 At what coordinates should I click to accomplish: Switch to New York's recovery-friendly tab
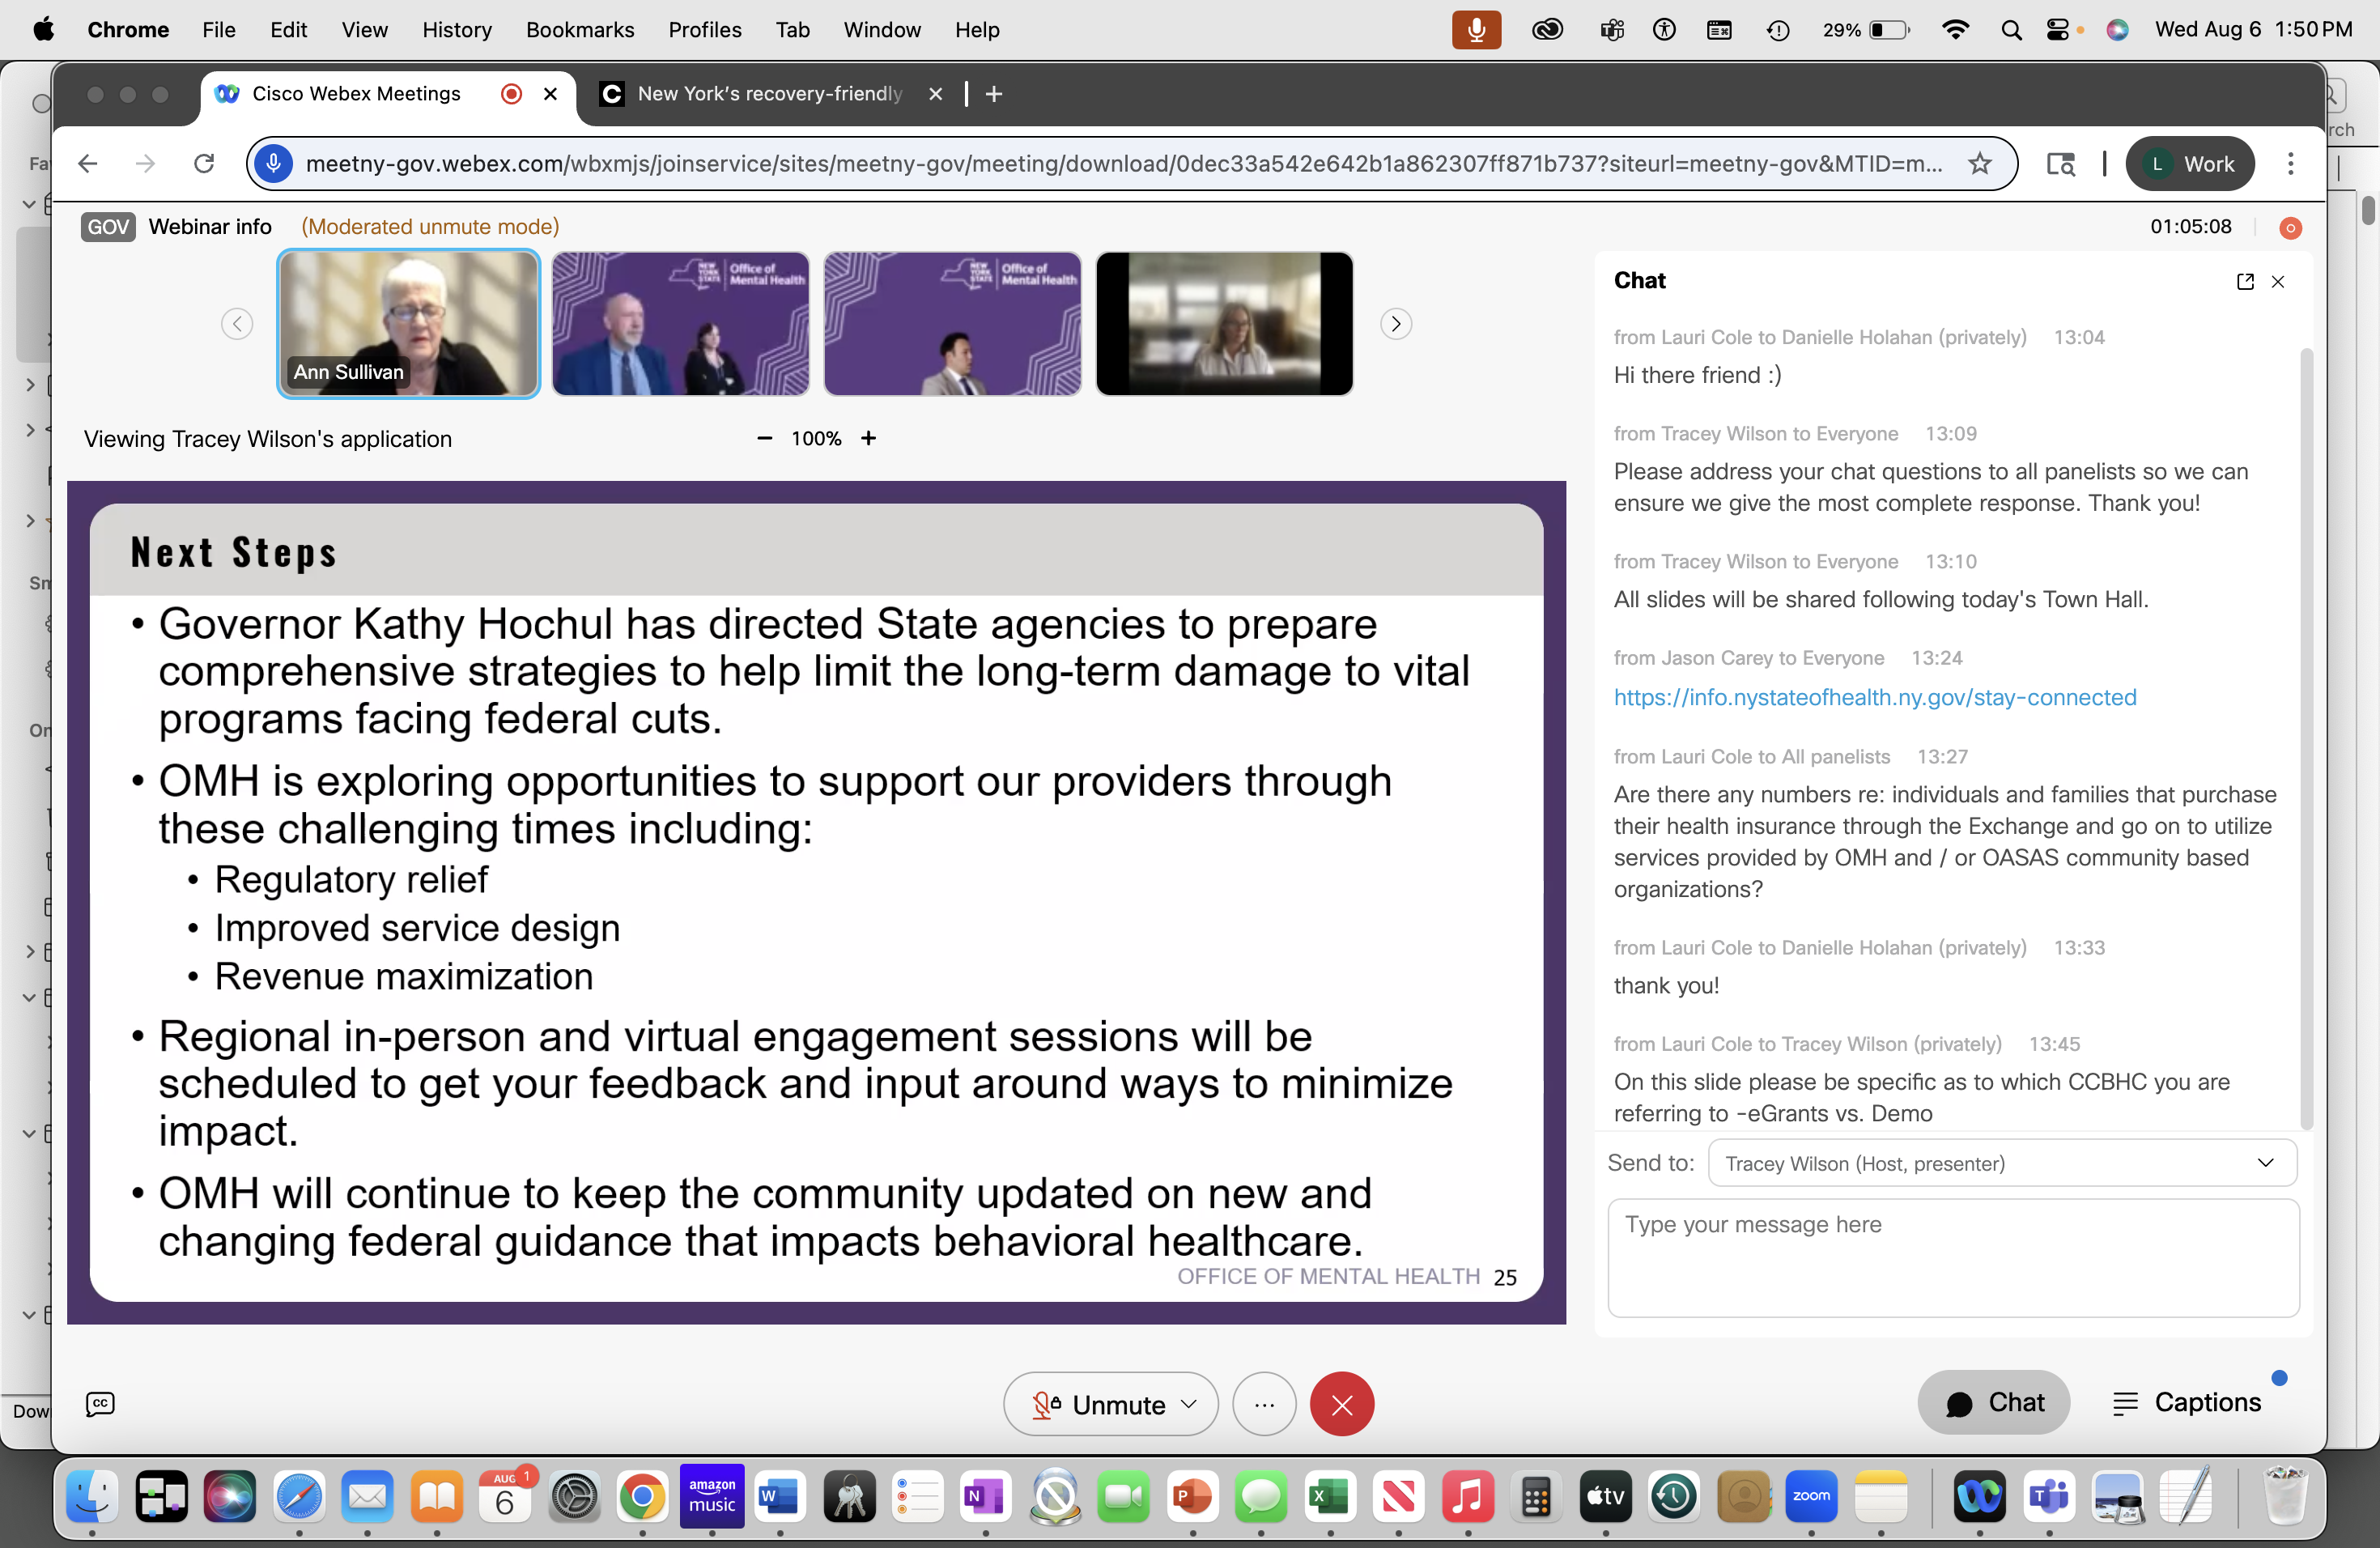(768, 94)
